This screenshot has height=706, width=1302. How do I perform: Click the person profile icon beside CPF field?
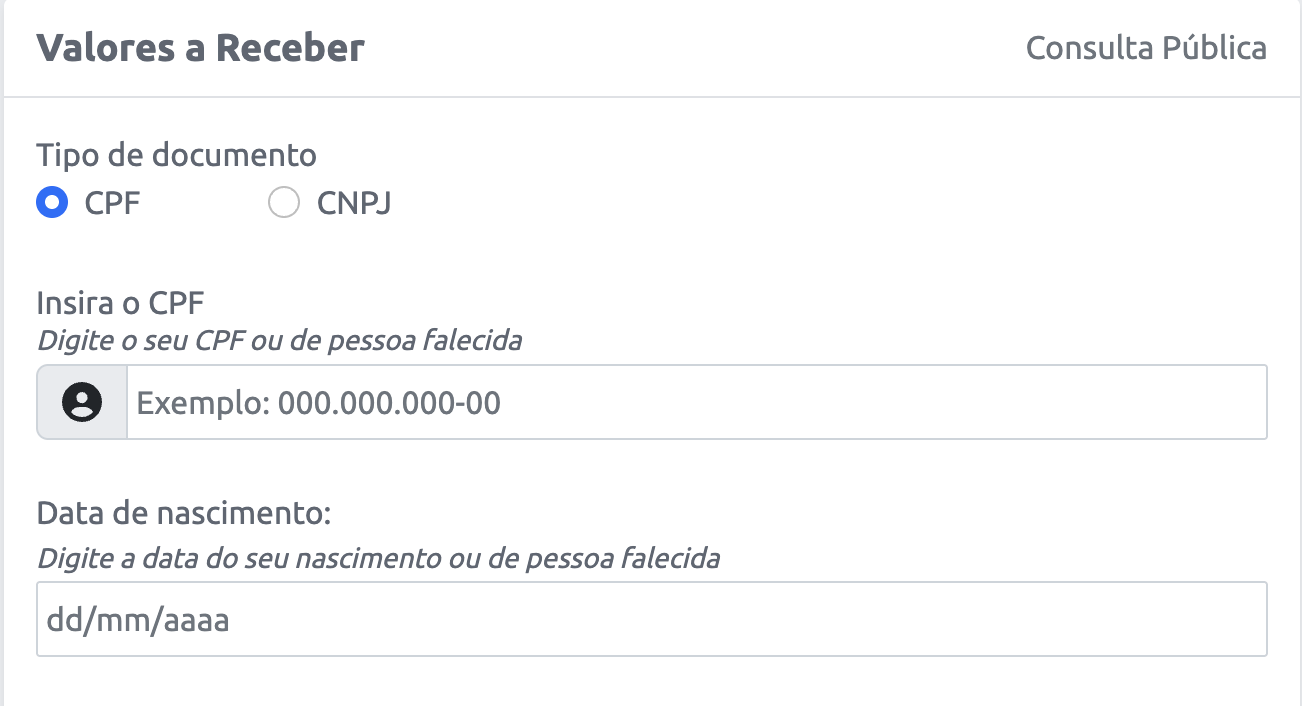point(80,402)
